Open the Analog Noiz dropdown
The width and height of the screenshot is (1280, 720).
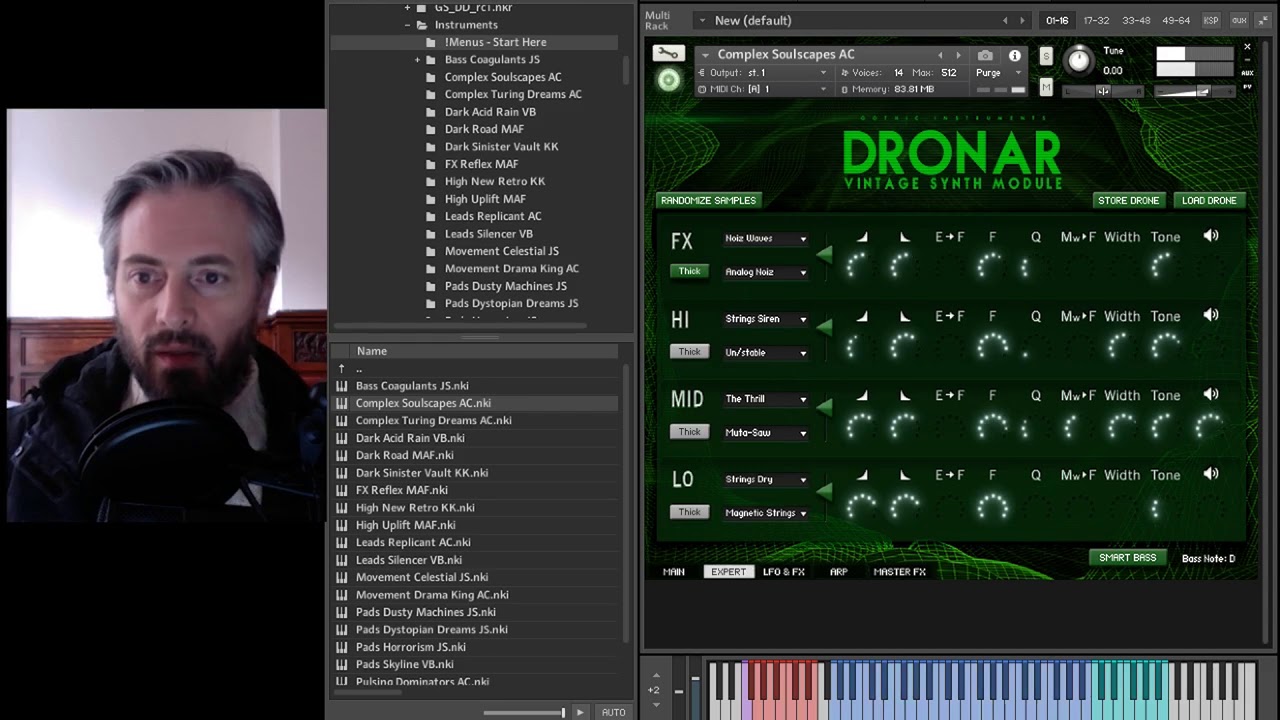766,272
